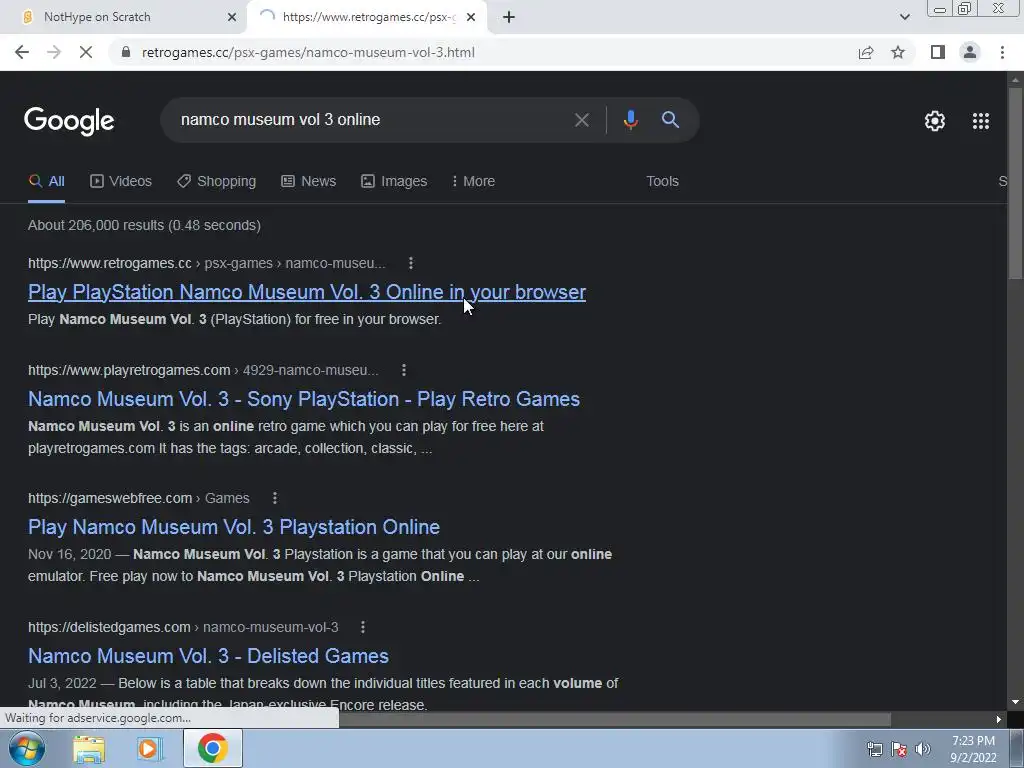Select the retrogames.cc browser tab
The height and width of the screenshot is (768, 1024).
click(x=366, y=17)
